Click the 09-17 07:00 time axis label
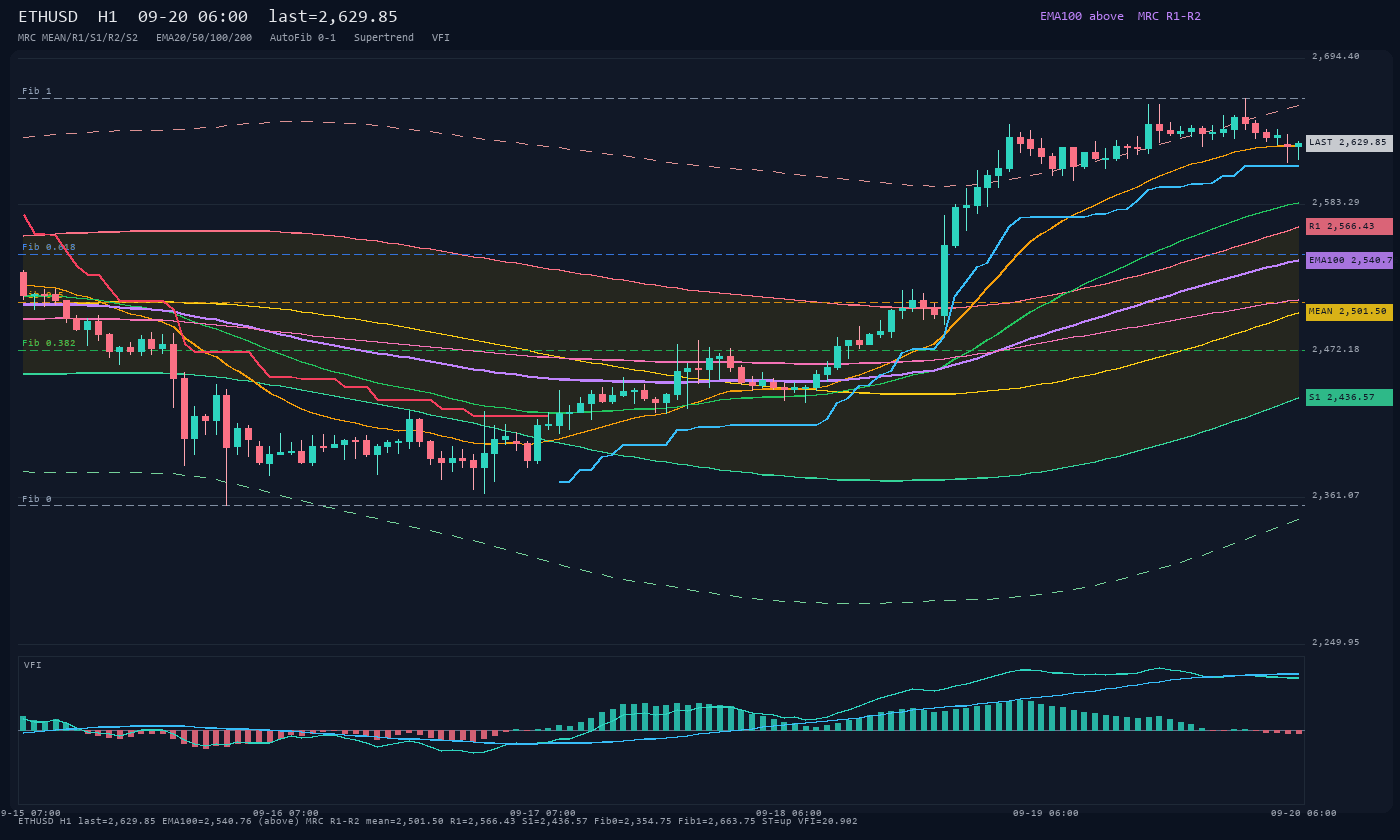 point(543,813)
